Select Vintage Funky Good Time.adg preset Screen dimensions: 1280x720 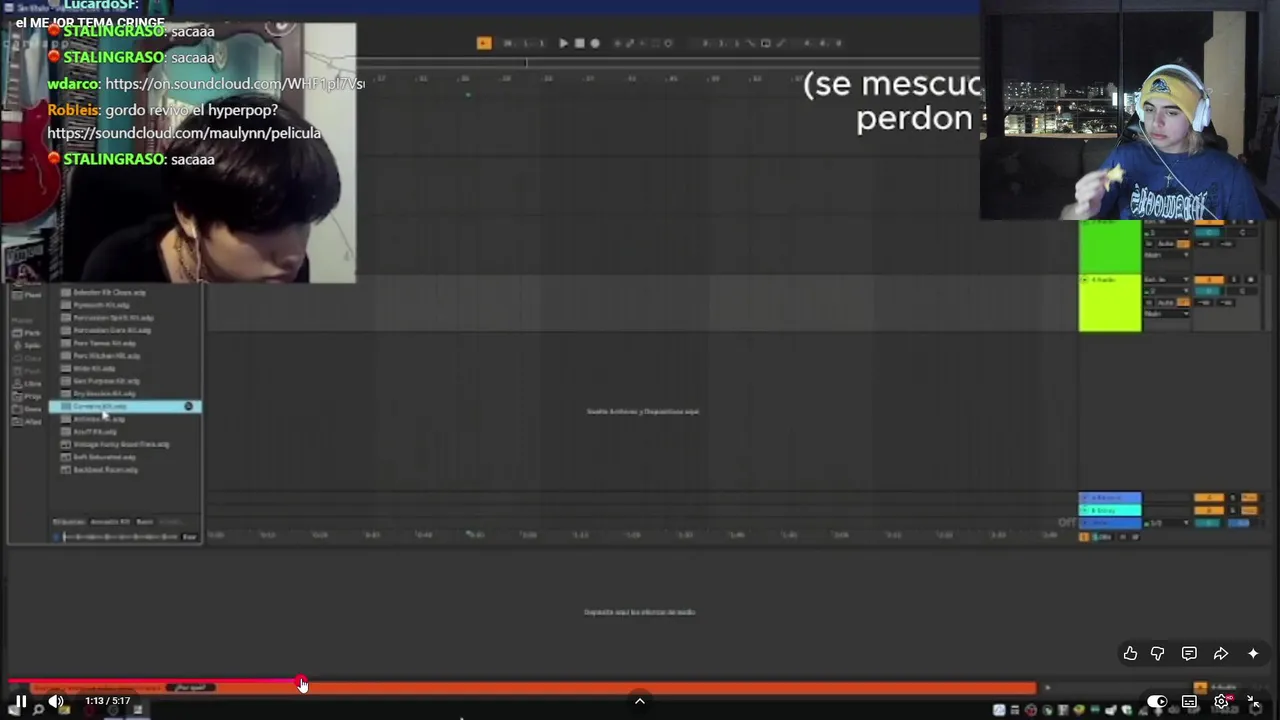pyautogui.click(x=120, y=444)
